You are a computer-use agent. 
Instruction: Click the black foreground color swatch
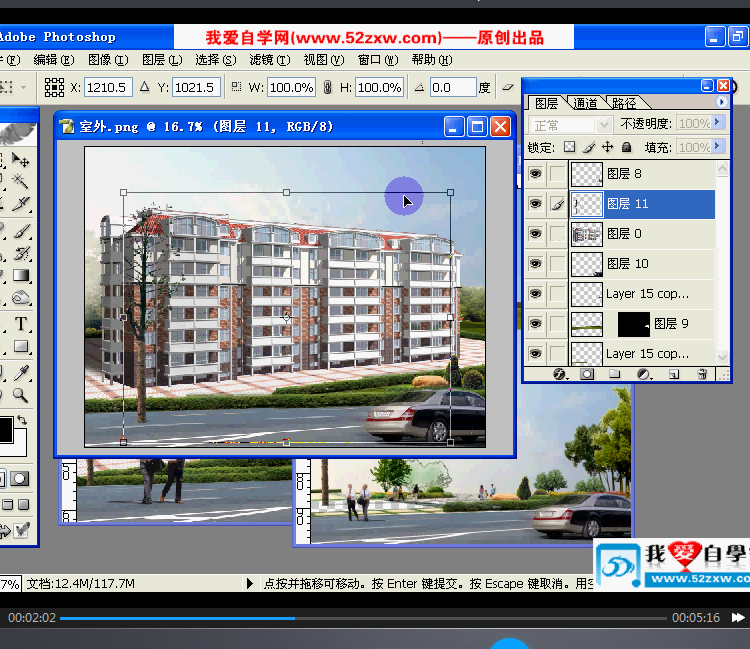click(6, 430)
